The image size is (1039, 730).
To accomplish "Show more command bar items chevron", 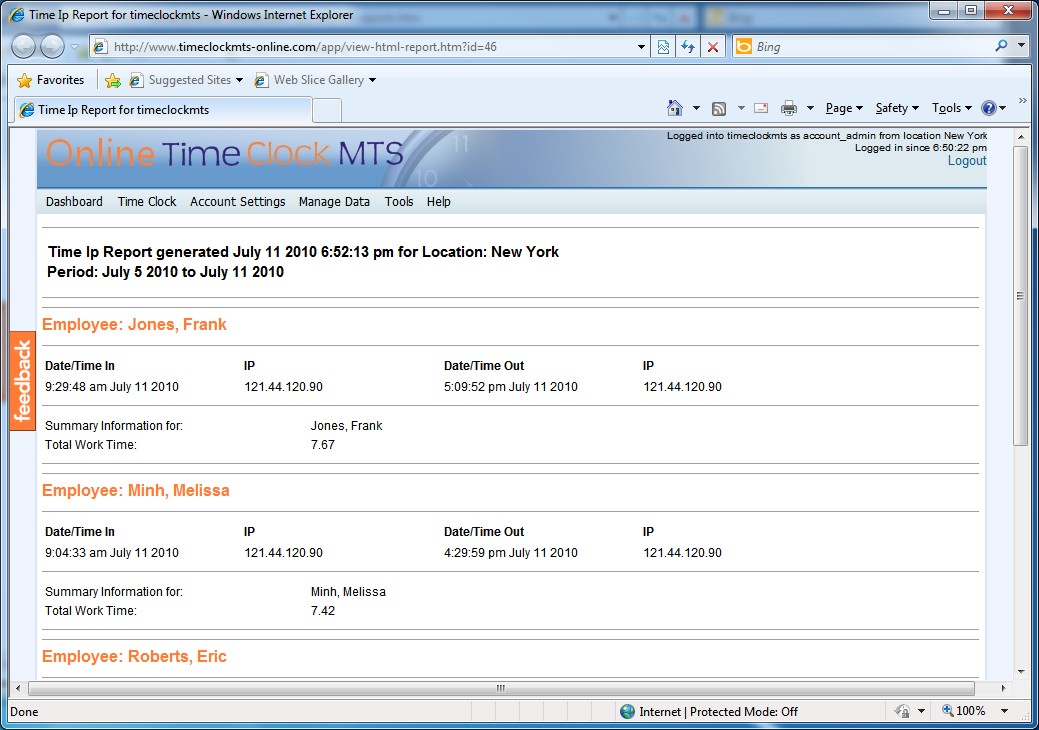I will (x=1022, y=100).
